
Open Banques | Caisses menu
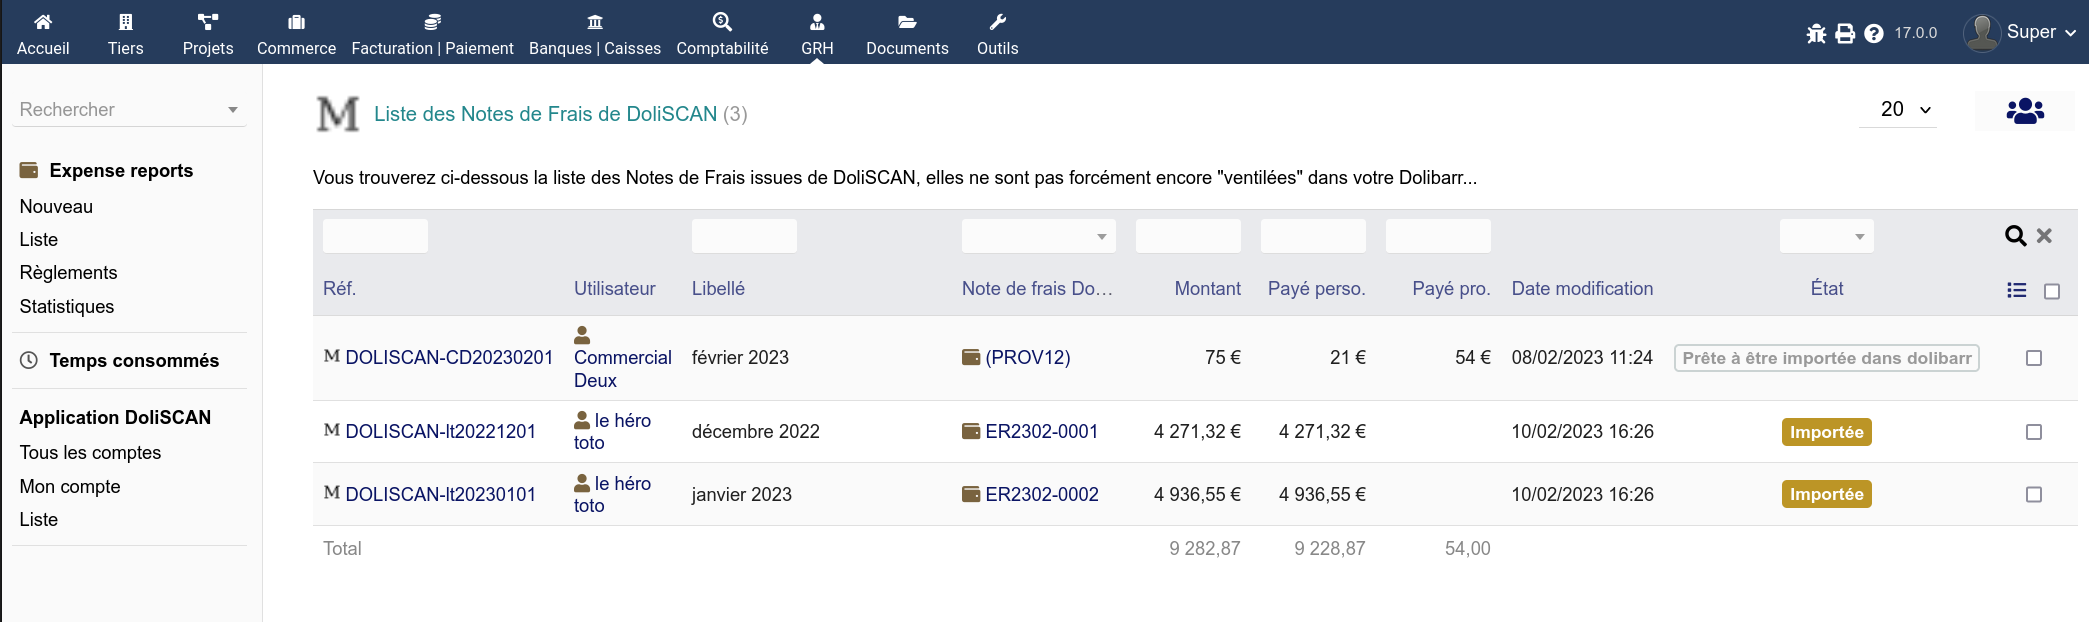click(595, 33)
